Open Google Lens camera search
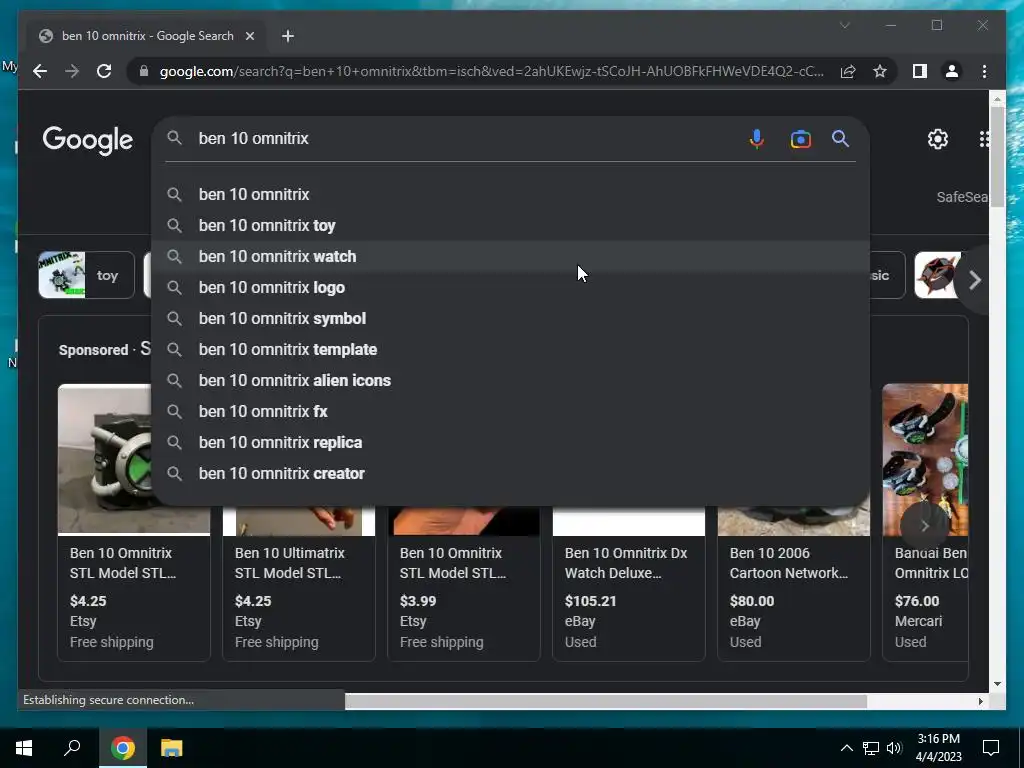This screenshot has width=1024, height=768. [800, 139]
